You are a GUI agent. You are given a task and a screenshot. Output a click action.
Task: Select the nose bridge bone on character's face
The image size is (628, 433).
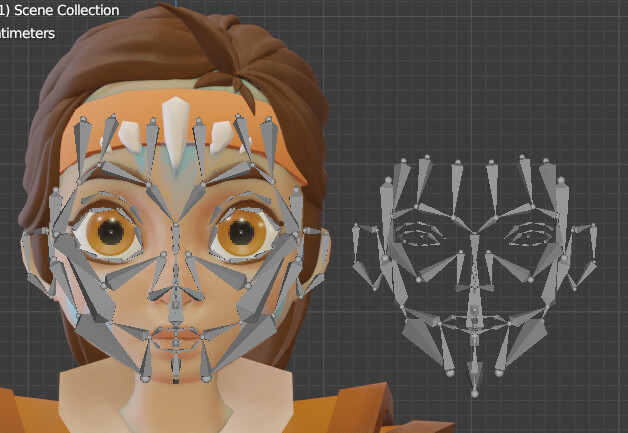click(175, 237)
